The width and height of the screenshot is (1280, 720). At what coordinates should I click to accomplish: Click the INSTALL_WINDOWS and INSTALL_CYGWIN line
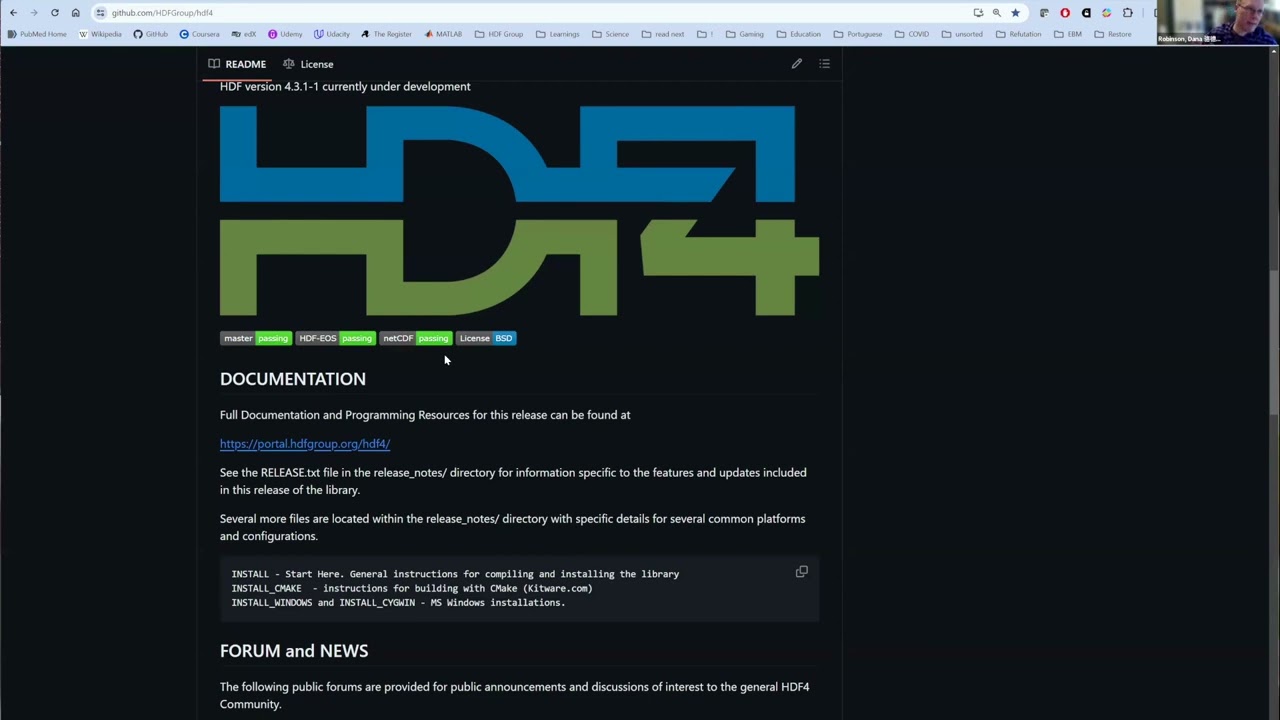(398, 603)
